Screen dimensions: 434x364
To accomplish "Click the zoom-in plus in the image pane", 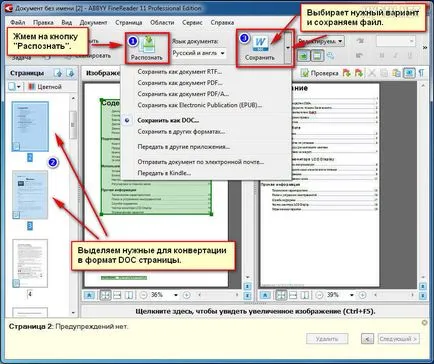I will 187,295.
